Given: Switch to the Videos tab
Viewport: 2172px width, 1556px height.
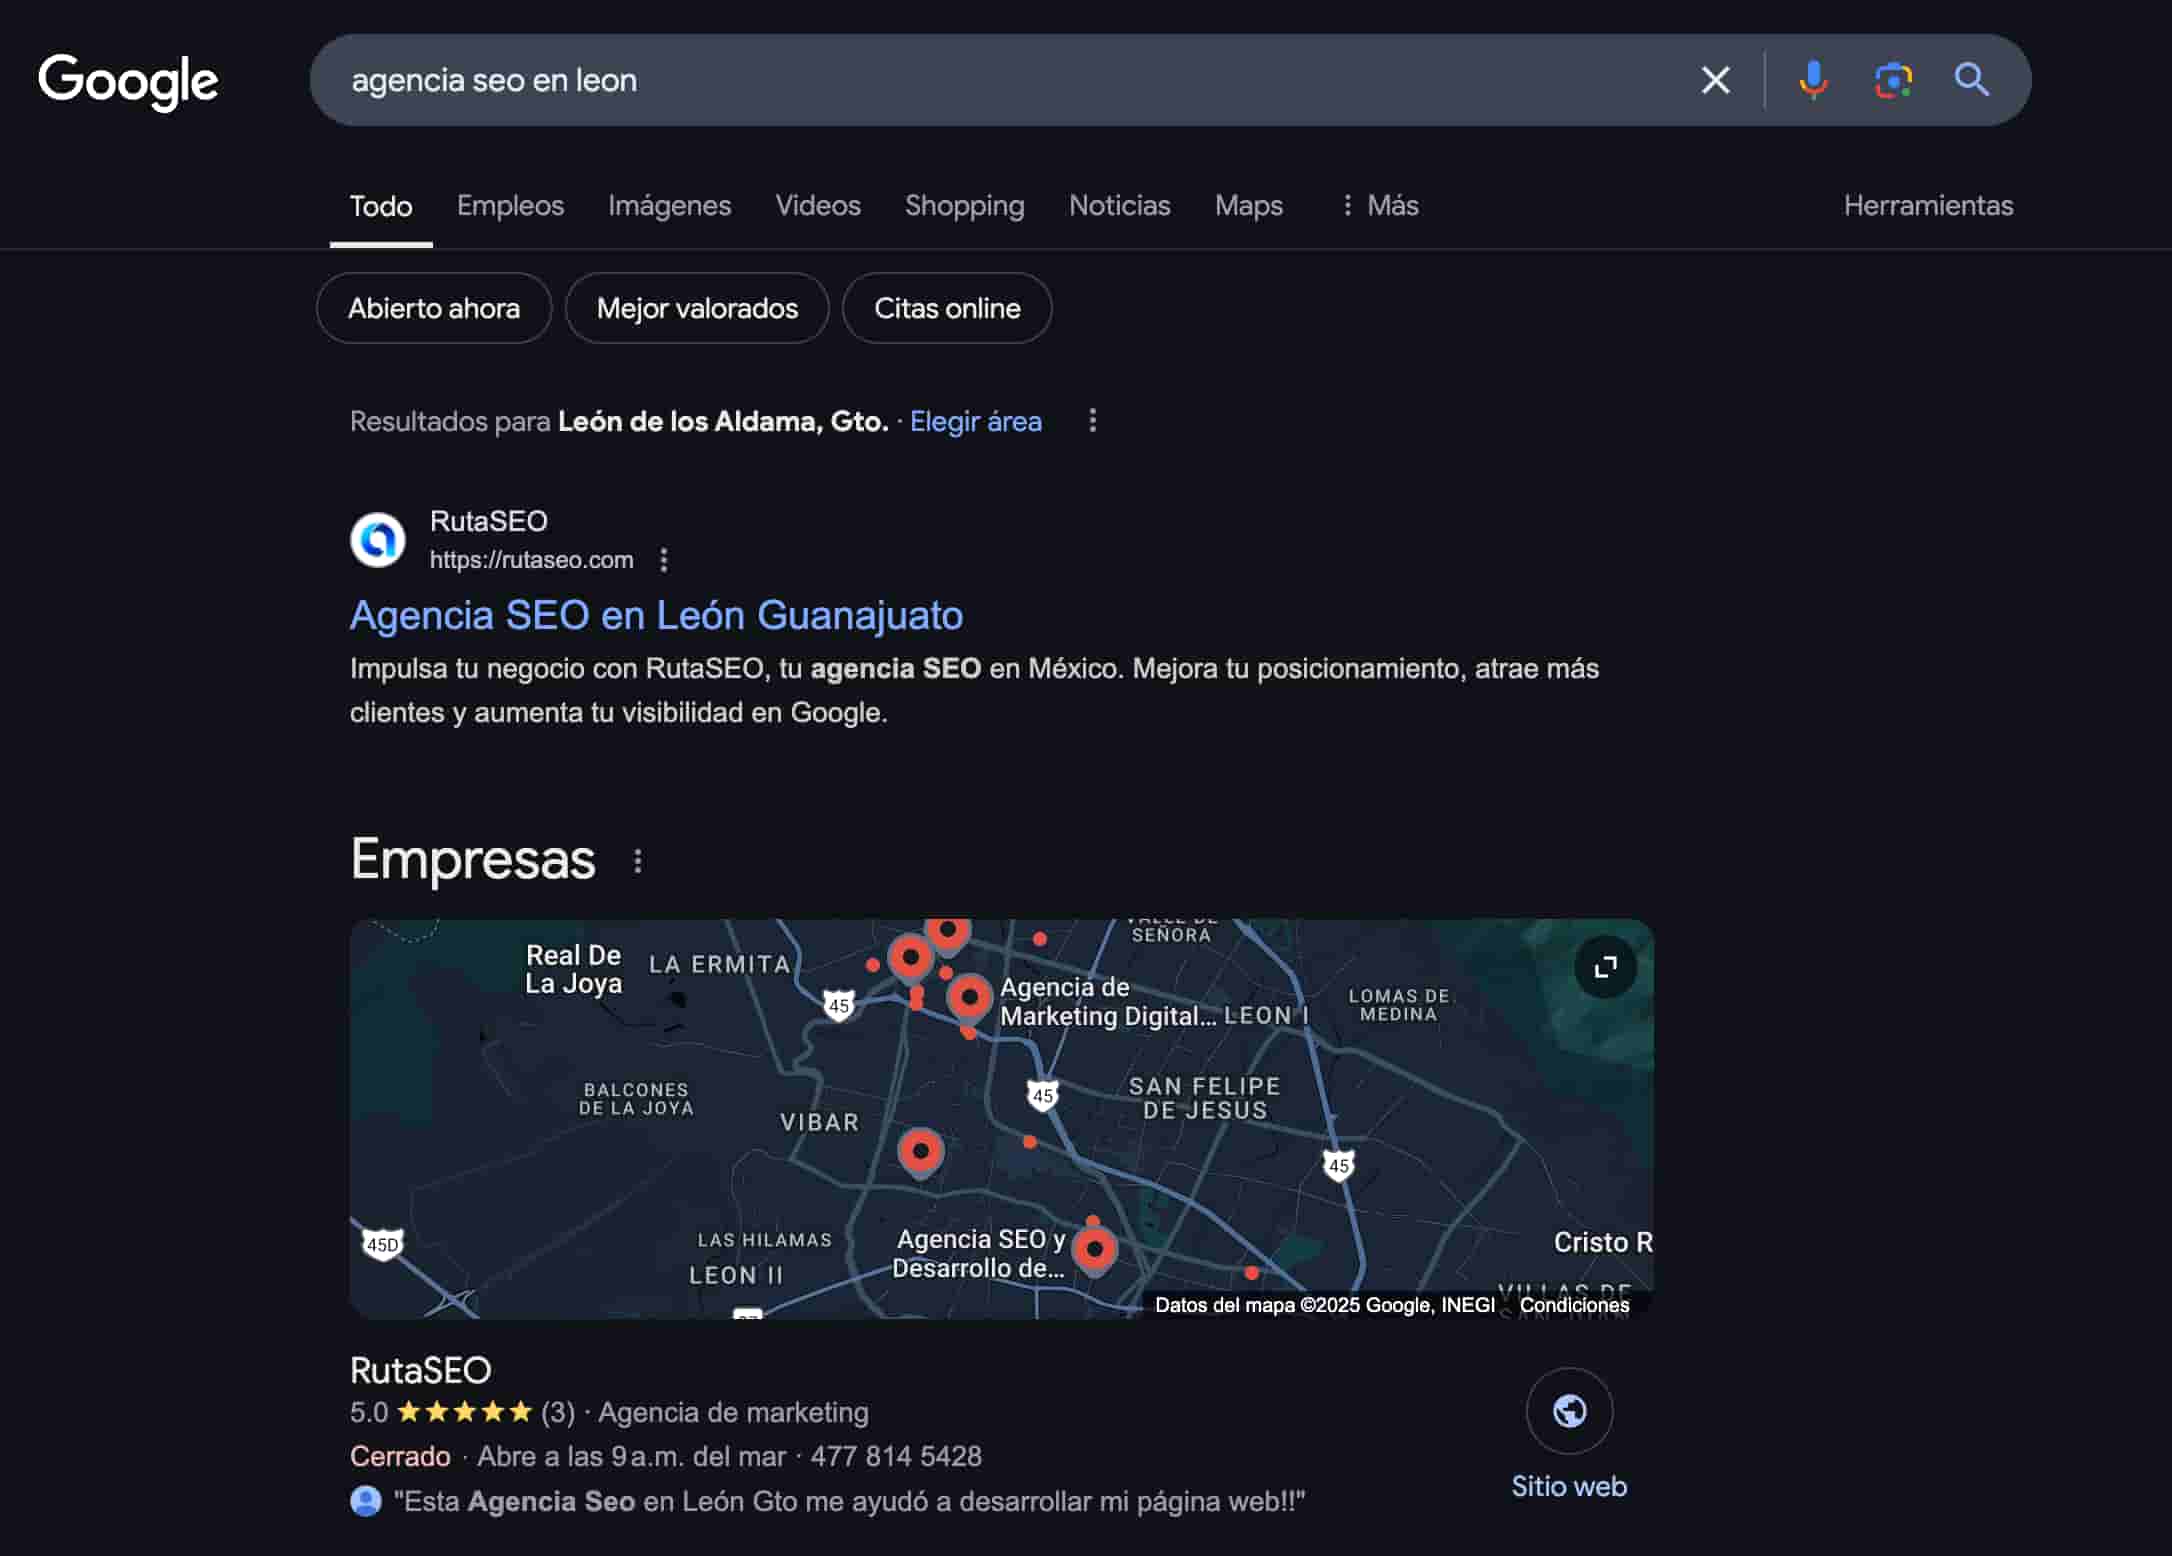Looking at the screenshot, I should 818,206.
